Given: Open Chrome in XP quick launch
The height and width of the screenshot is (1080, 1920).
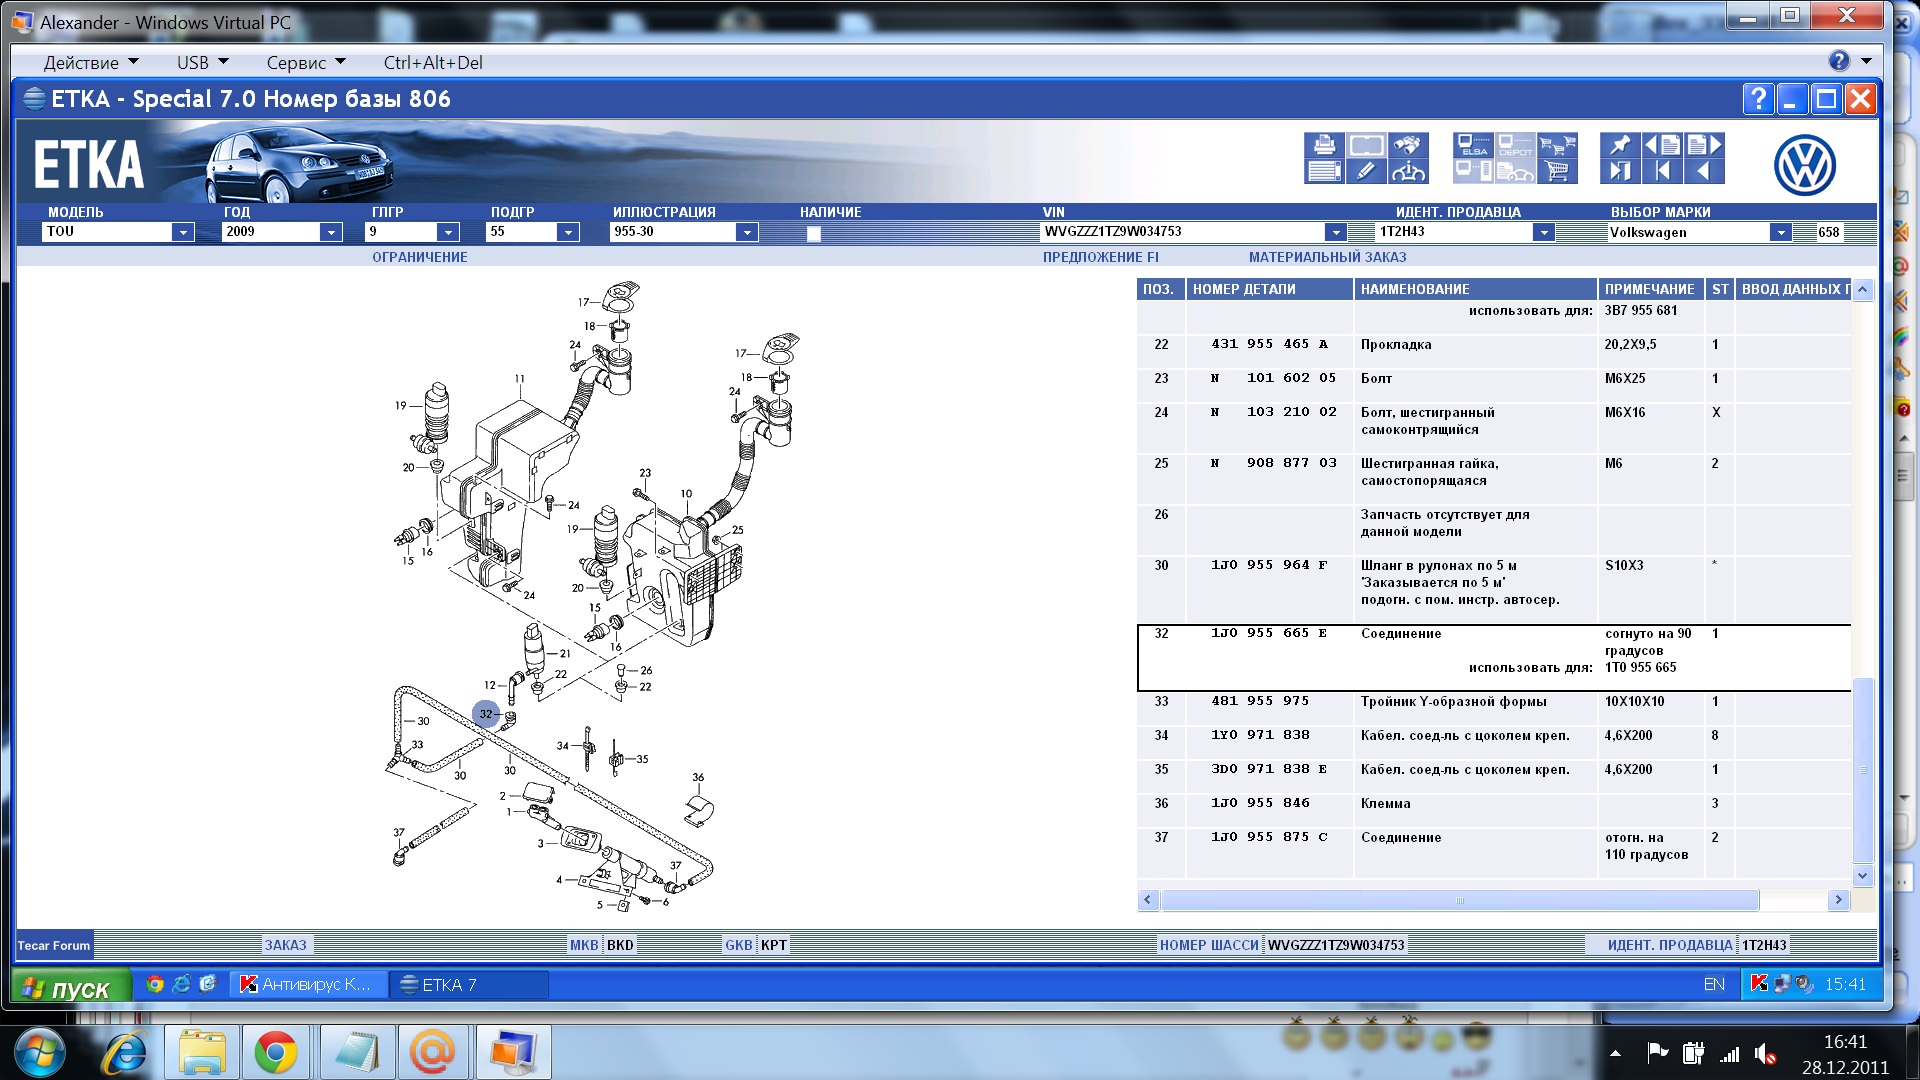Looking at the screenshot, I should 155,984.
